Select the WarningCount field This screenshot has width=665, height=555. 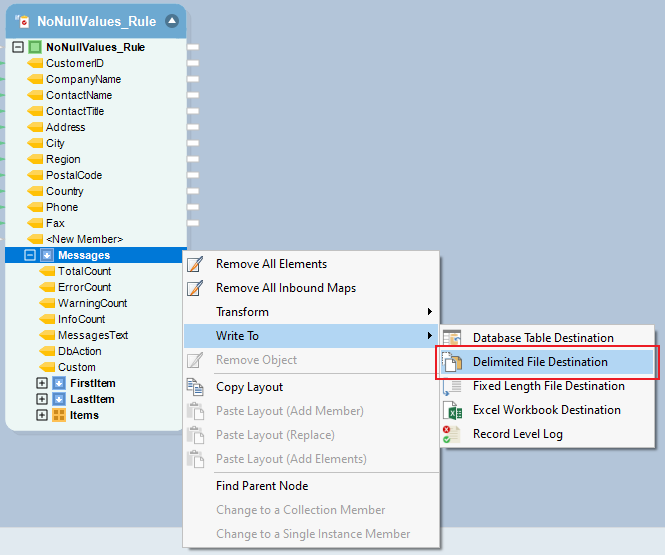[x=92, y=303]
